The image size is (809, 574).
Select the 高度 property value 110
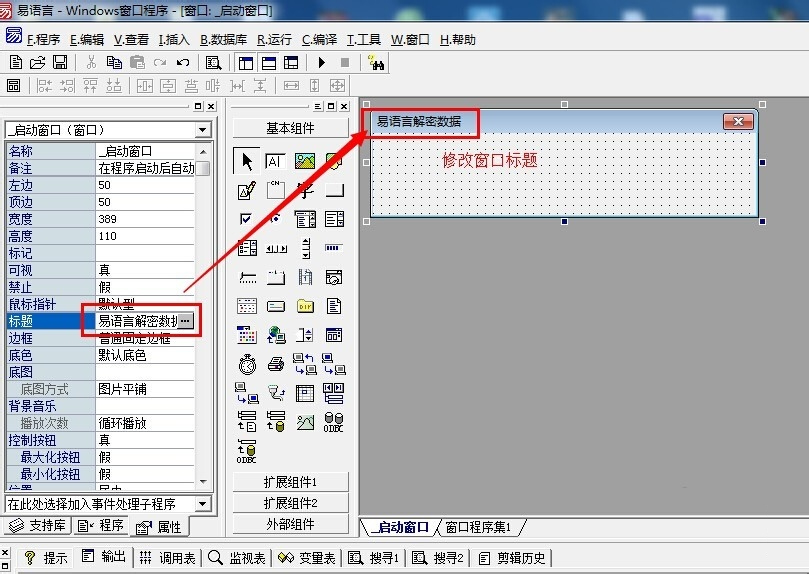pos(145,236)
